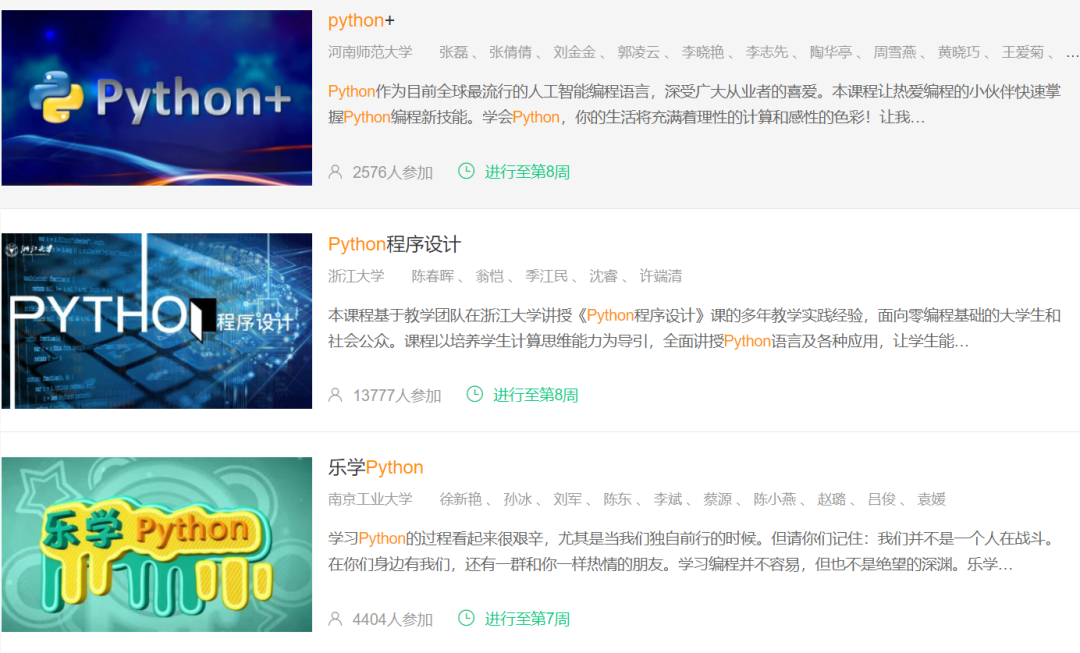
Task: Click teacher name 陈春晖
Action: (x=433, y=276)
